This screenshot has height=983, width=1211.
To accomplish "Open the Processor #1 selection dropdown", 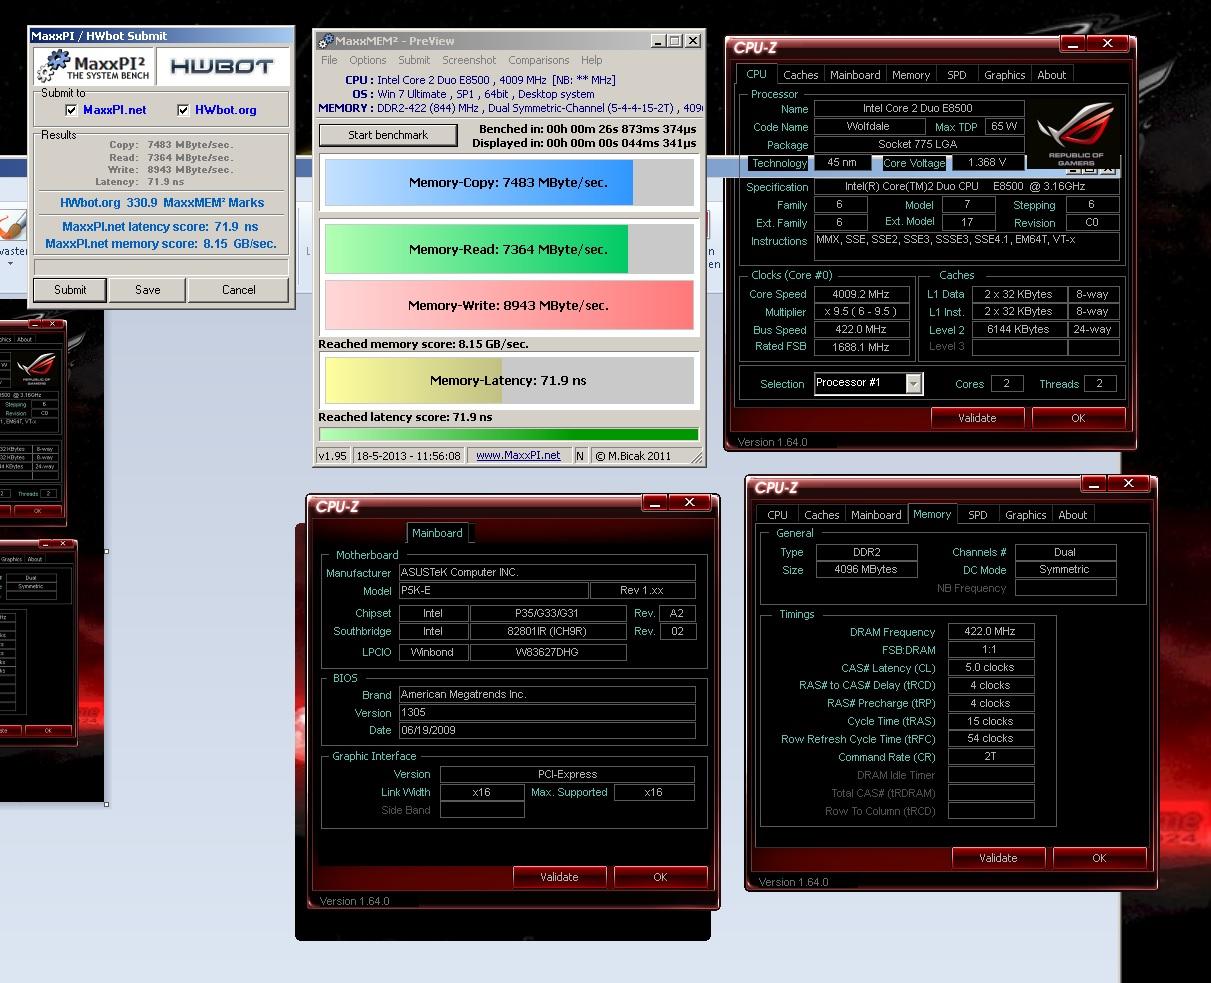I will click(913, 384).
